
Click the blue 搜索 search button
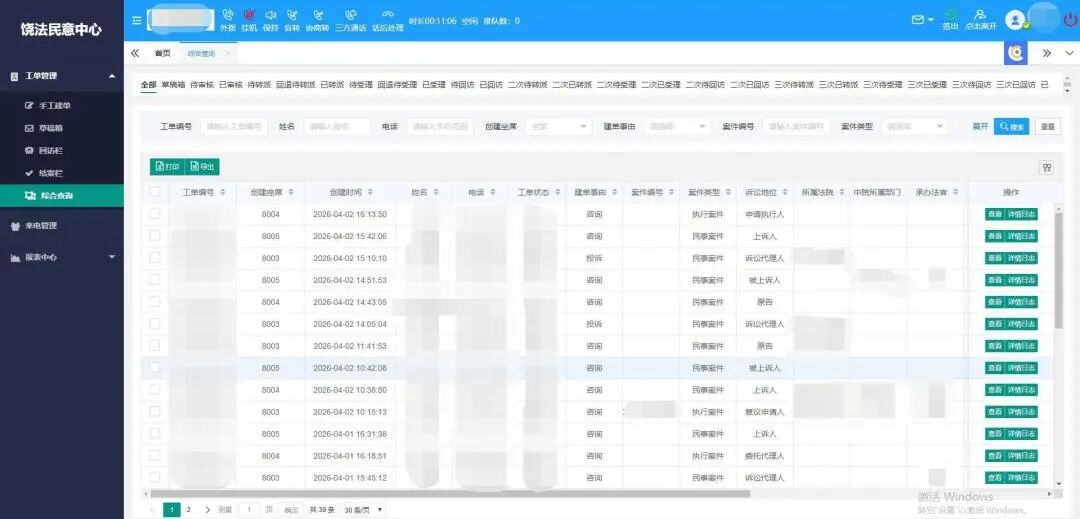(1011, 127)
